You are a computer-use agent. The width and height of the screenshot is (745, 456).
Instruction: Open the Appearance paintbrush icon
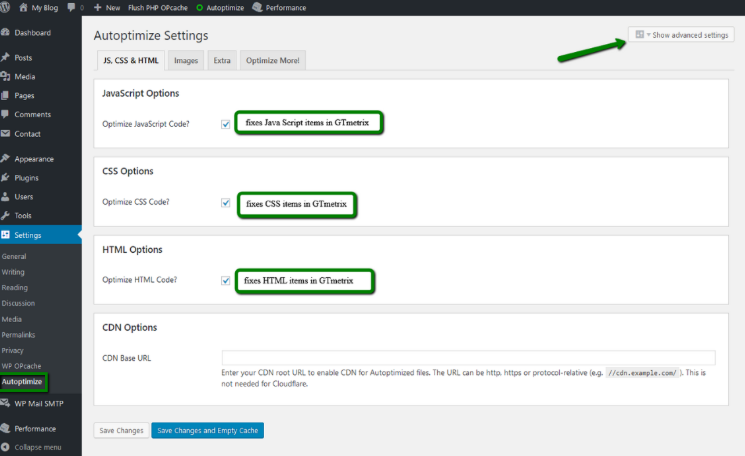(7, 159)
